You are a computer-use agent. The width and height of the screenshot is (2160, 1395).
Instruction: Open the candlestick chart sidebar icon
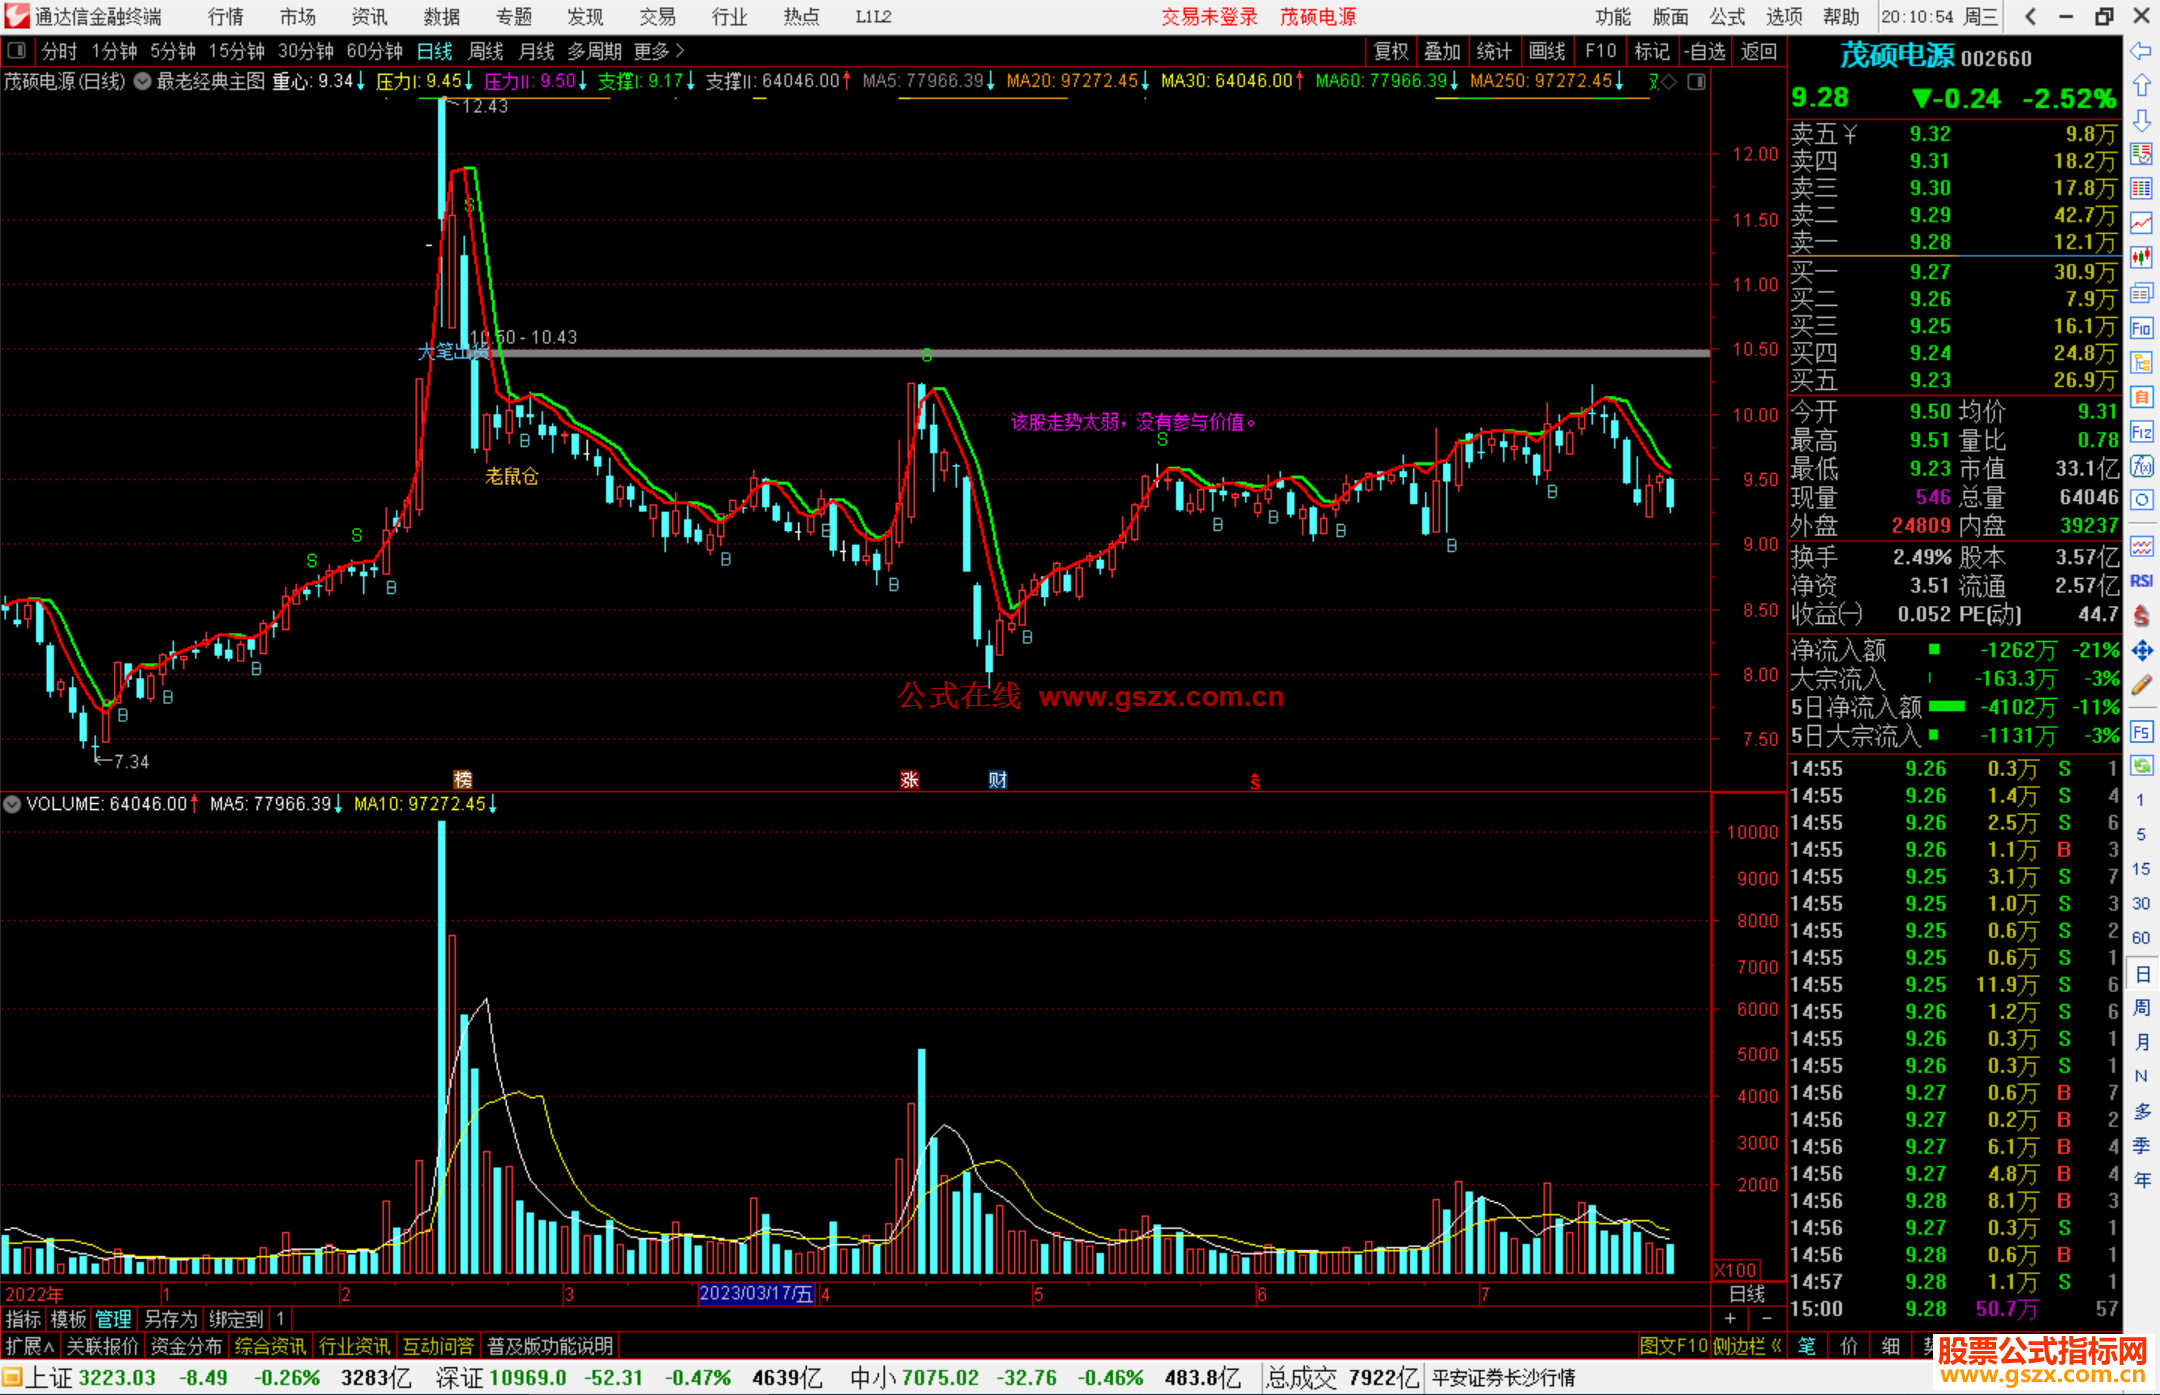click(x=2141, y=257)
